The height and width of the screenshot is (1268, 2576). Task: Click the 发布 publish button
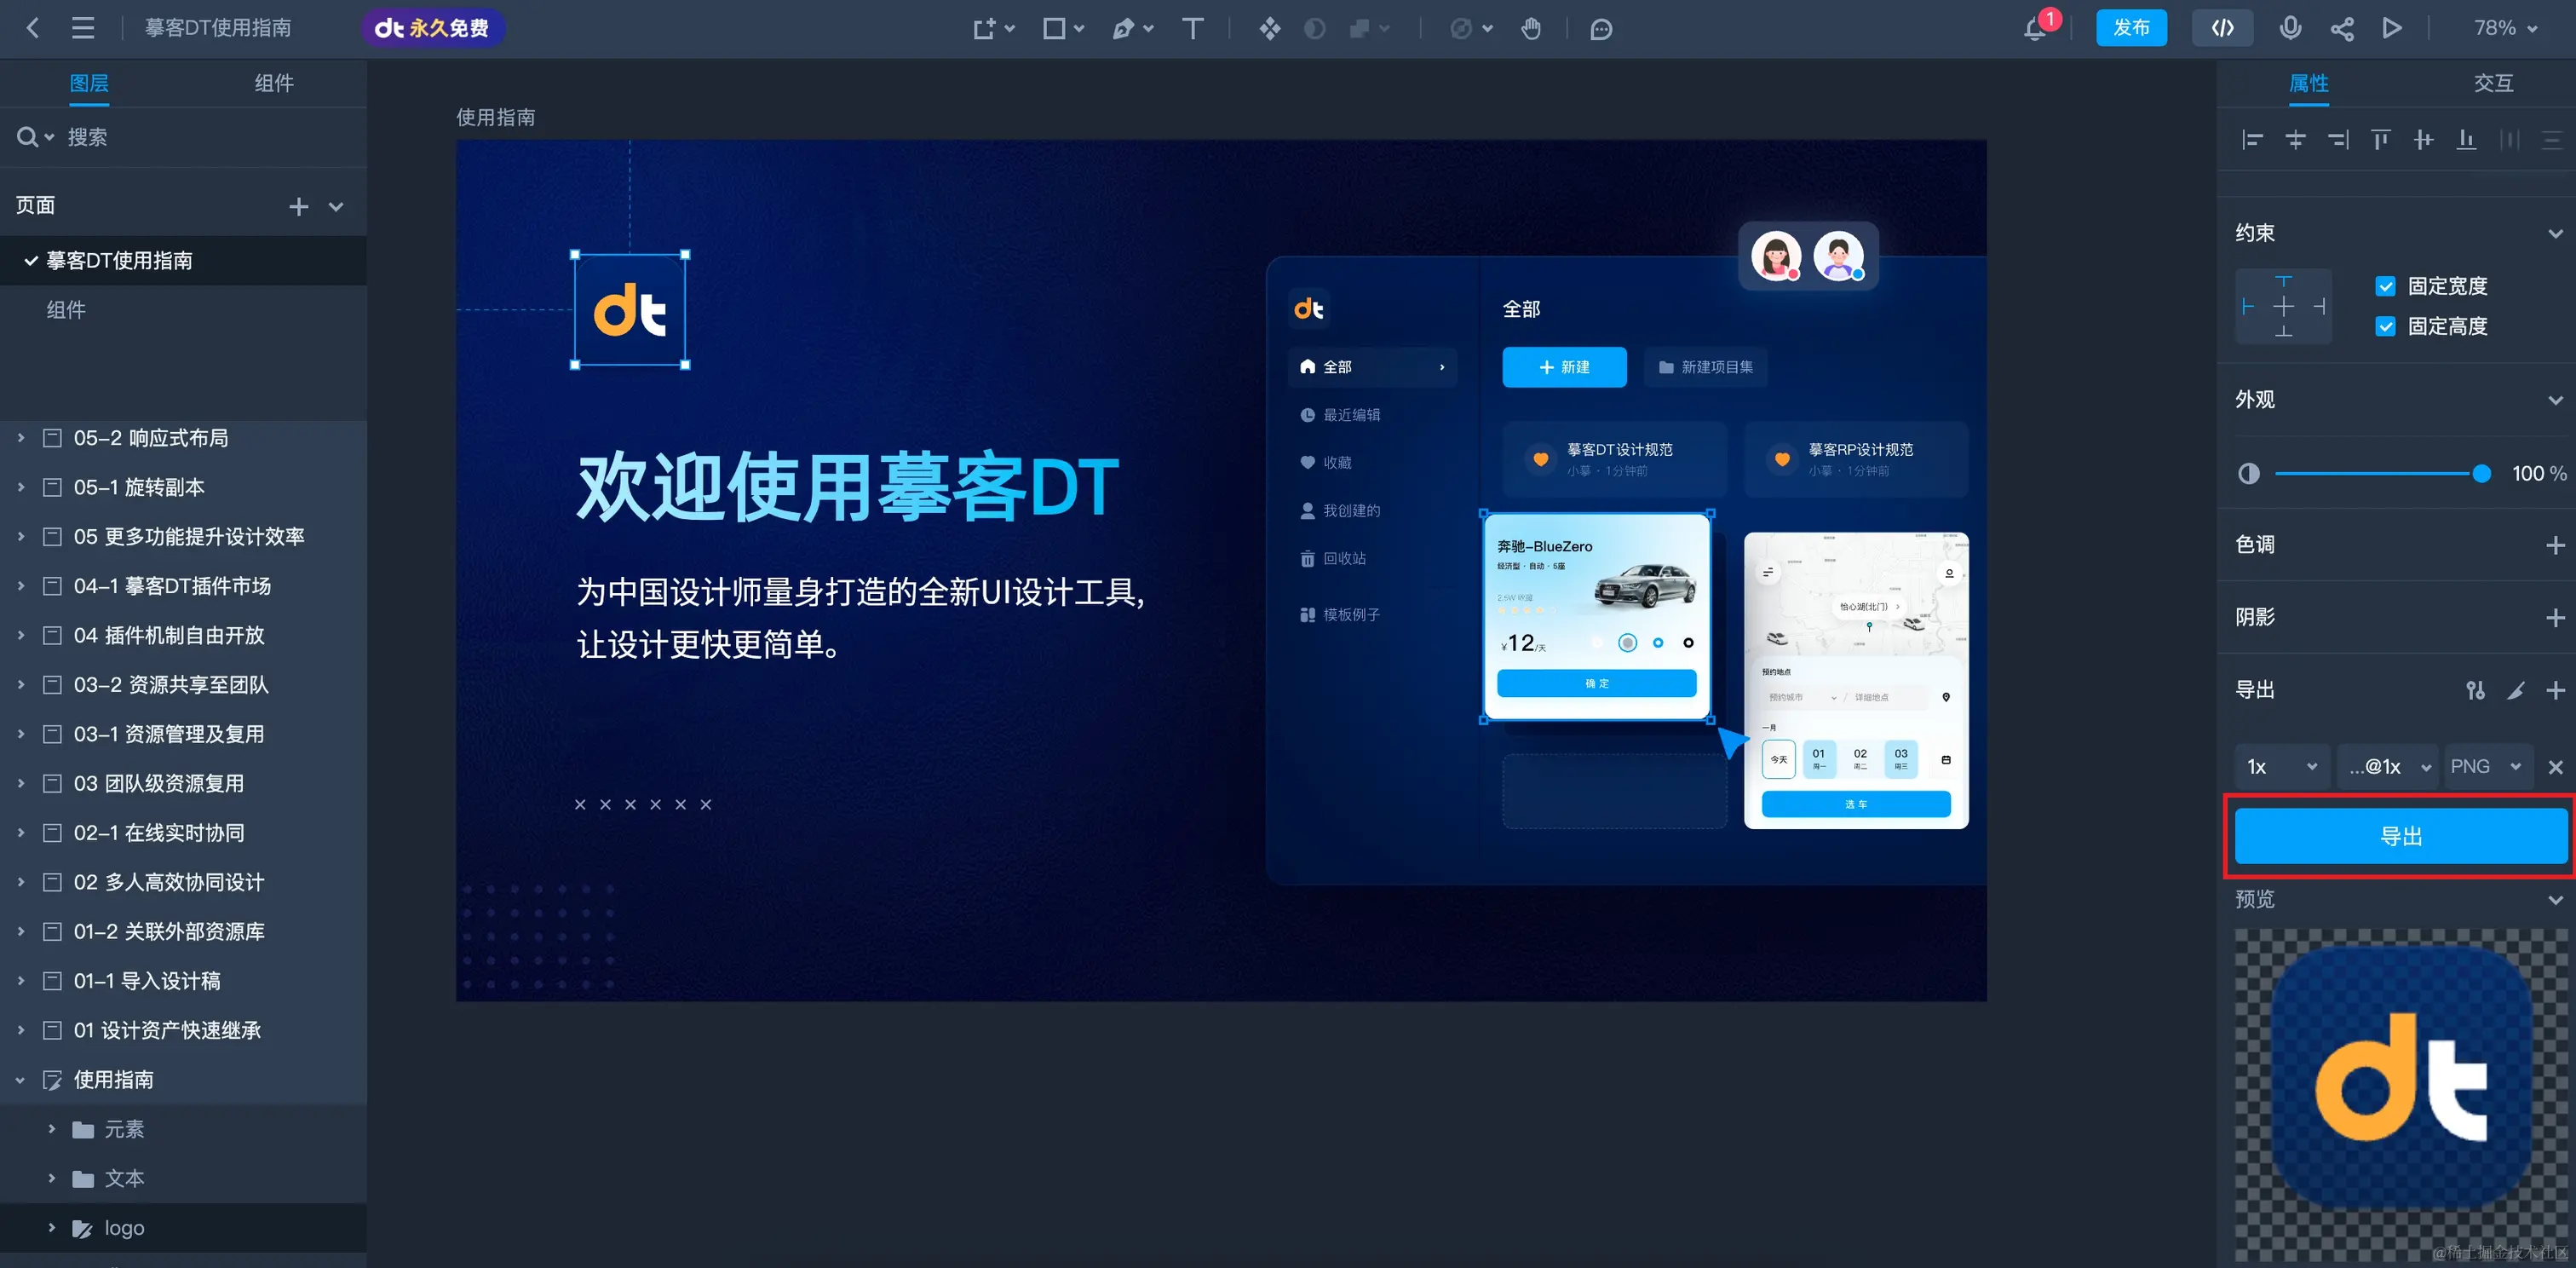coord(2131,28)
